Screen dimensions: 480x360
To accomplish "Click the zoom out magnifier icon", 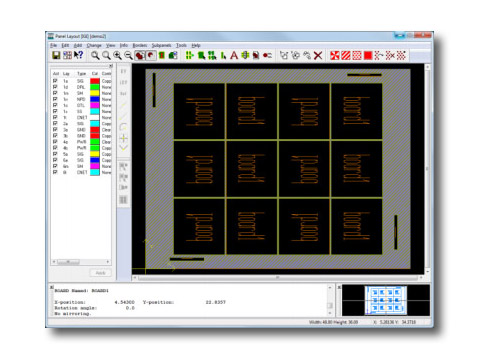I will coord(128,56).
